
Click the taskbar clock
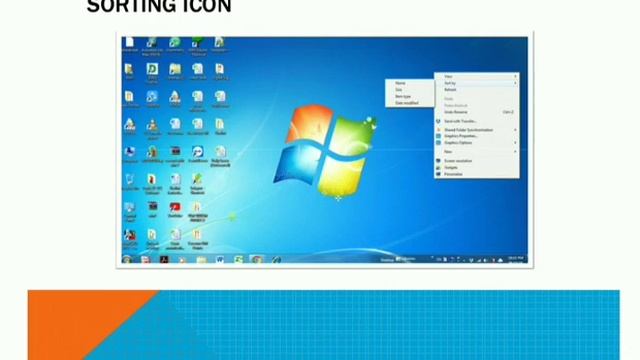click(516, 259)
